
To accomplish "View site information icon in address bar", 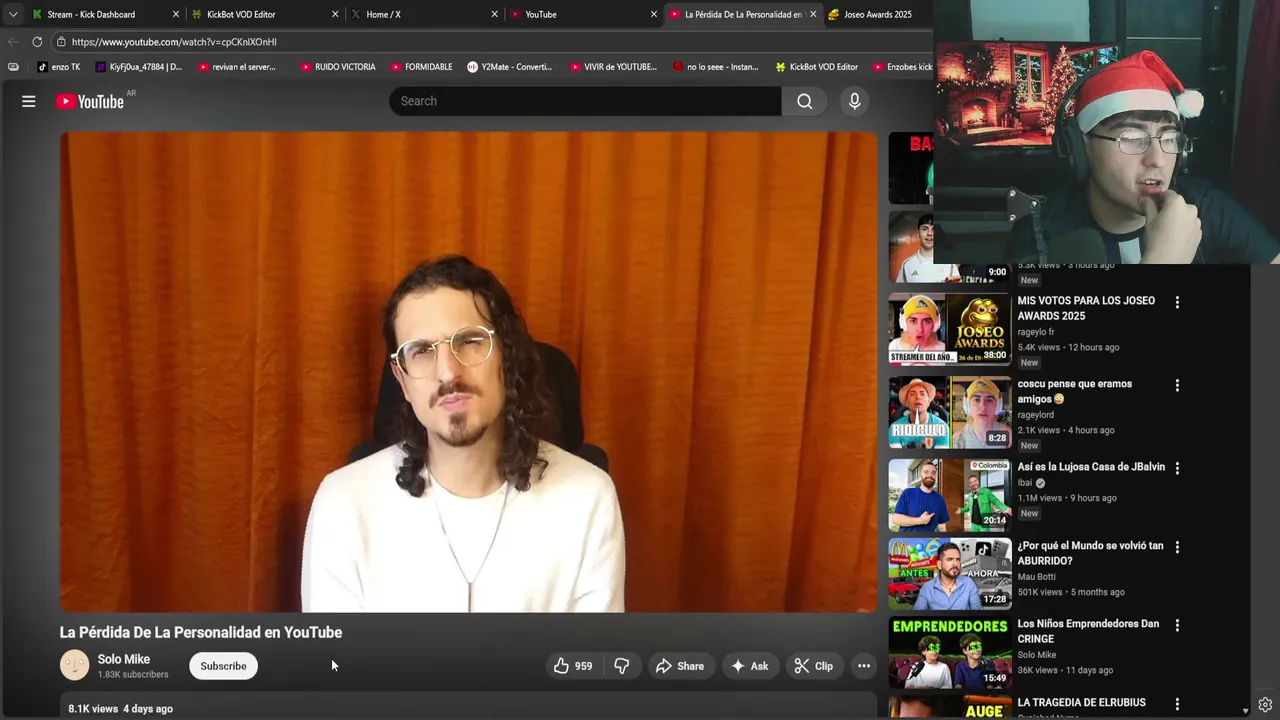I will coord(61,42).
